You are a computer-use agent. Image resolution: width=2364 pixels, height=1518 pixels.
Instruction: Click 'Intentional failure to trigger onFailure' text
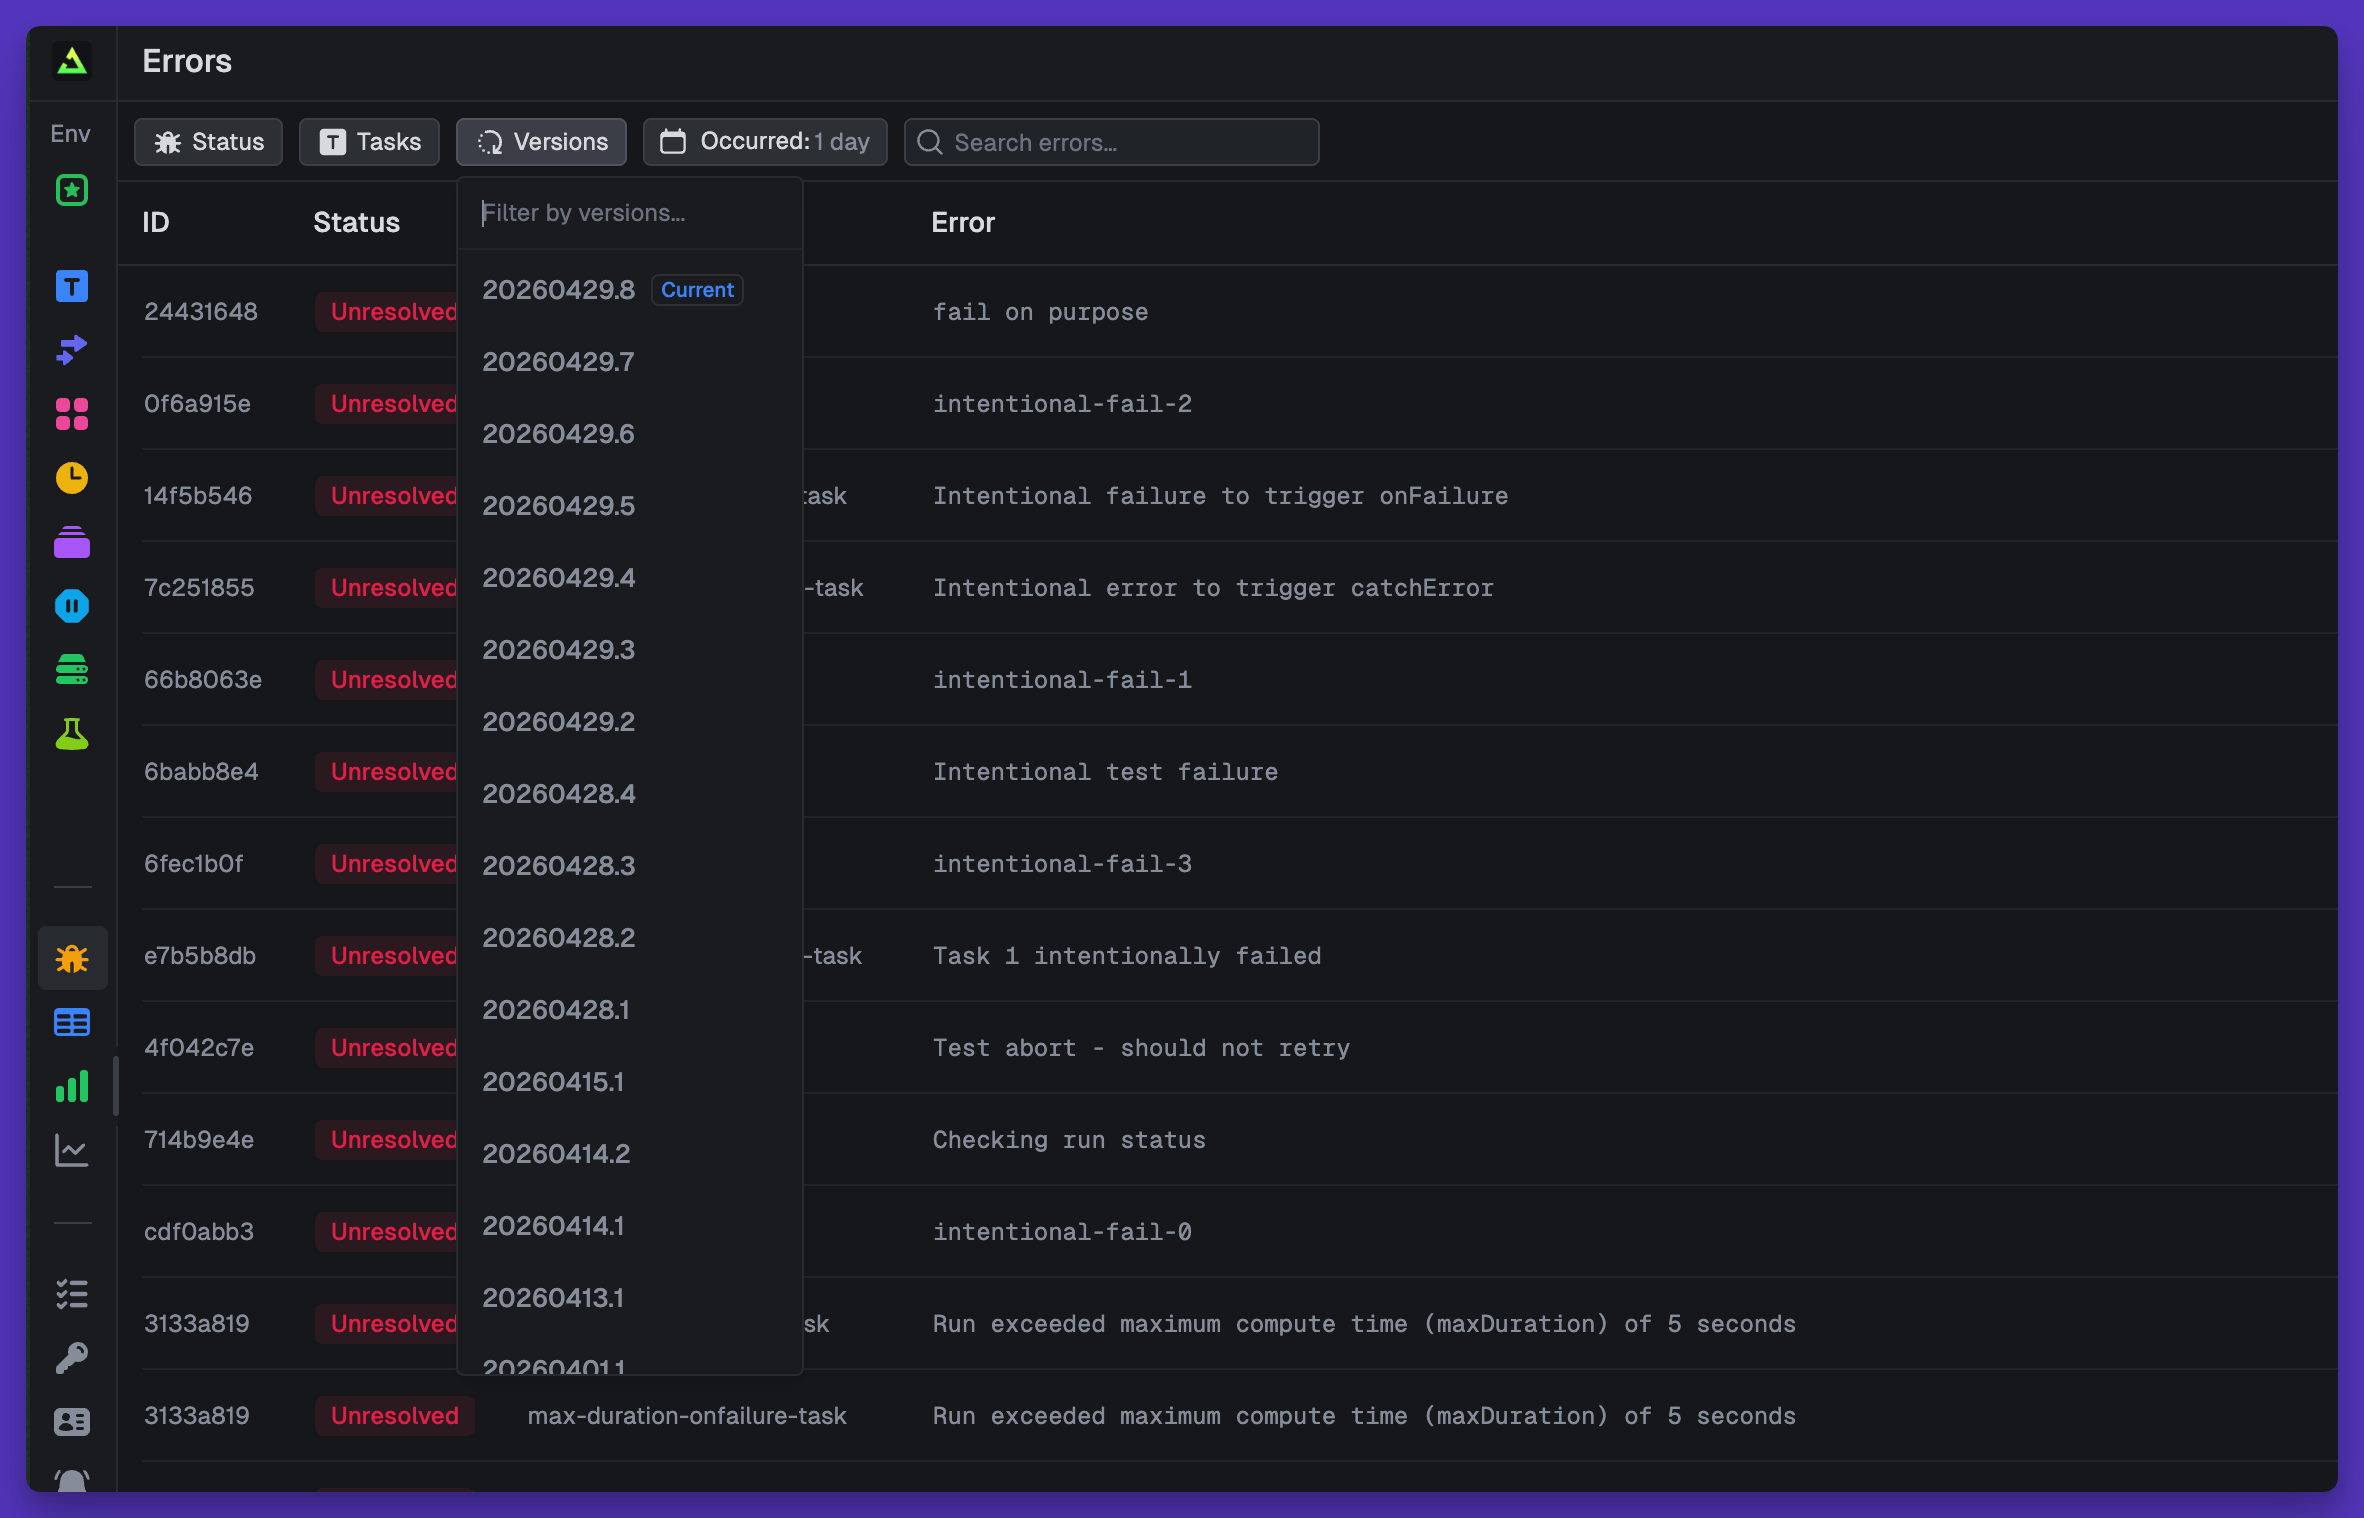coord(1220,496)
